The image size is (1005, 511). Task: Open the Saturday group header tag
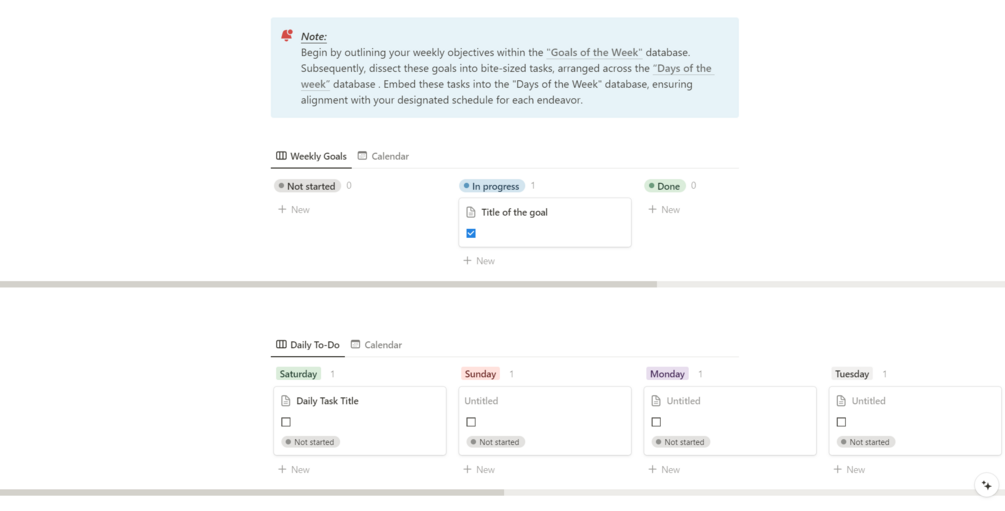298,374
